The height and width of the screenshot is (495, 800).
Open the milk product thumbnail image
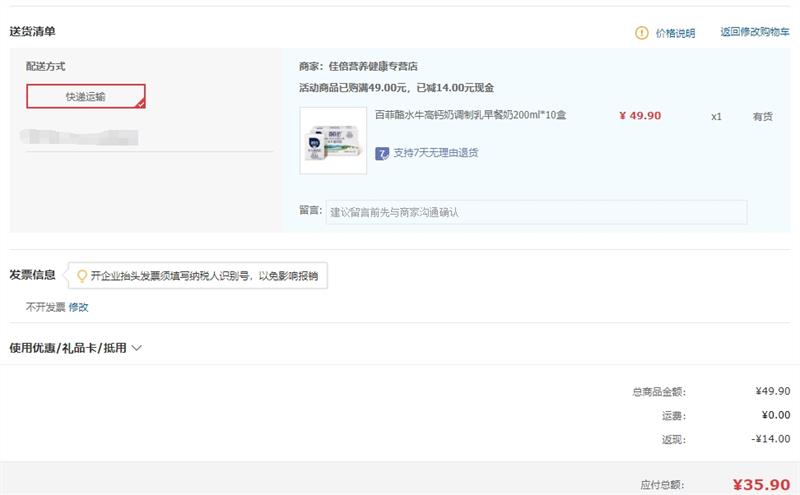click(333, 140)
